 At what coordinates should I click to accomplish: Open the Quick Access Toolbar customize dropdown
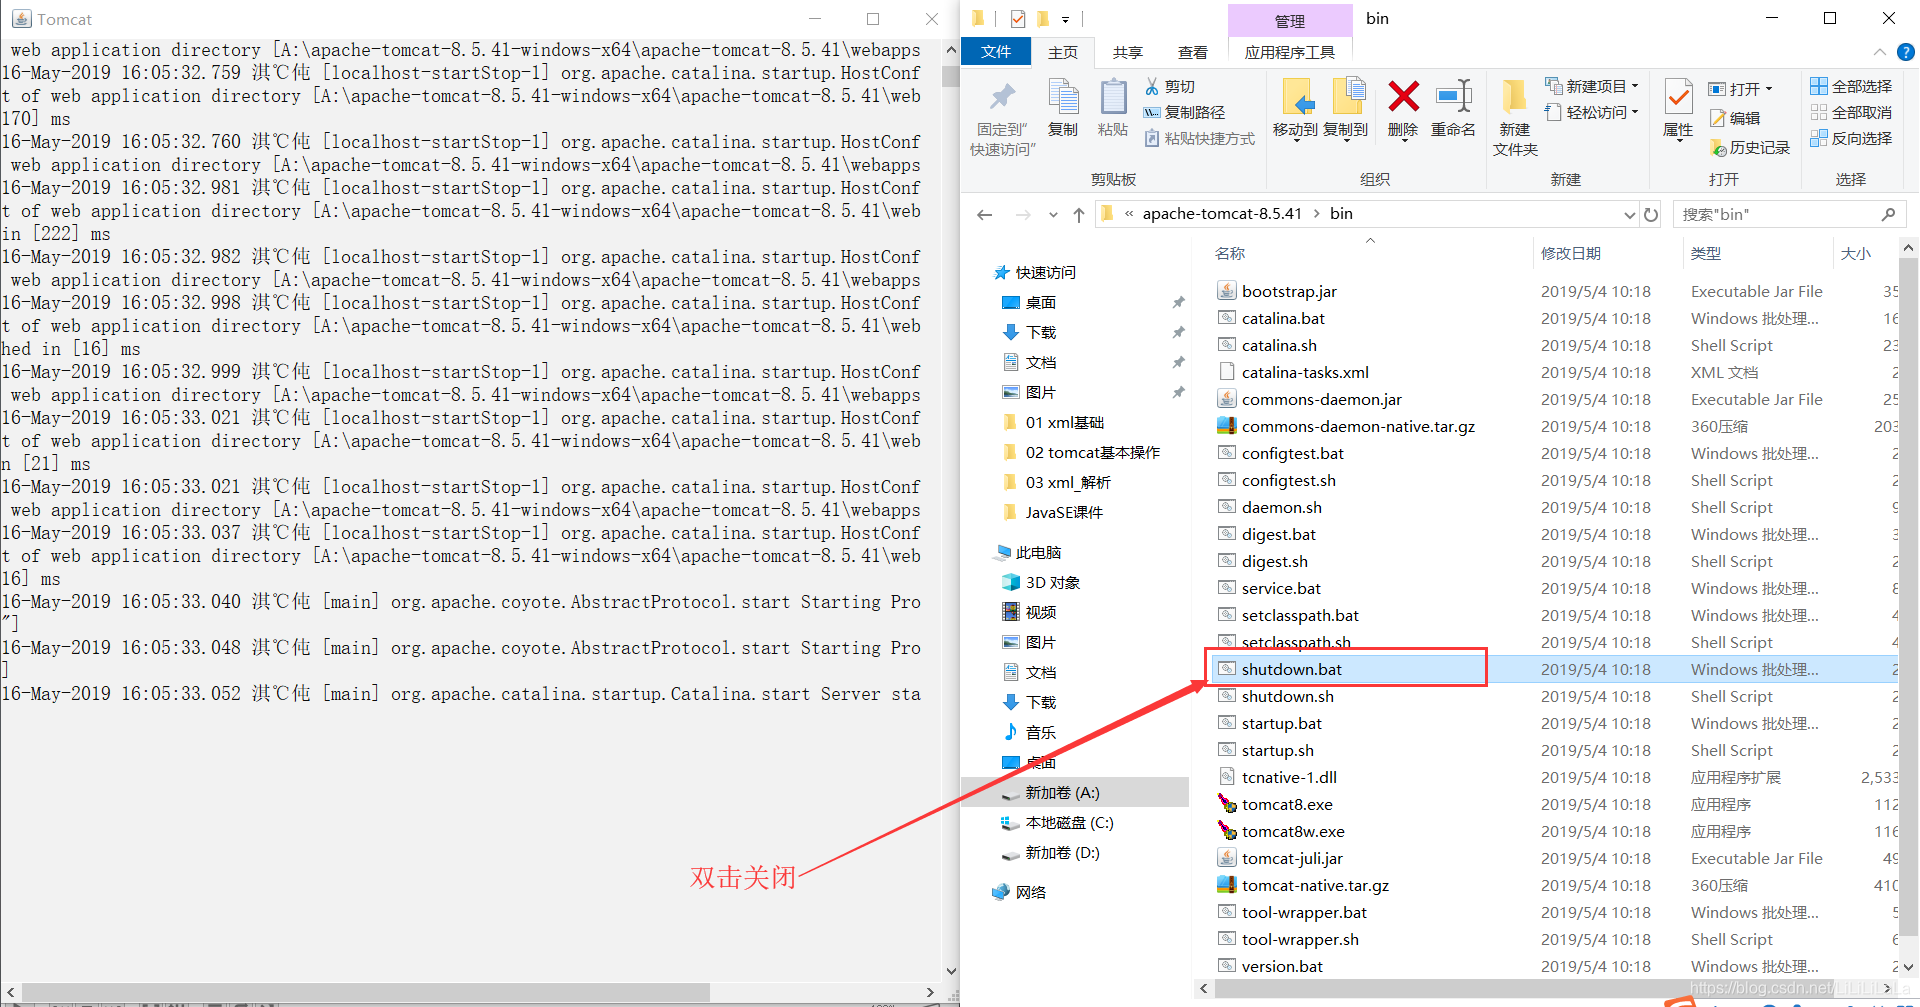coord(1066,19)
